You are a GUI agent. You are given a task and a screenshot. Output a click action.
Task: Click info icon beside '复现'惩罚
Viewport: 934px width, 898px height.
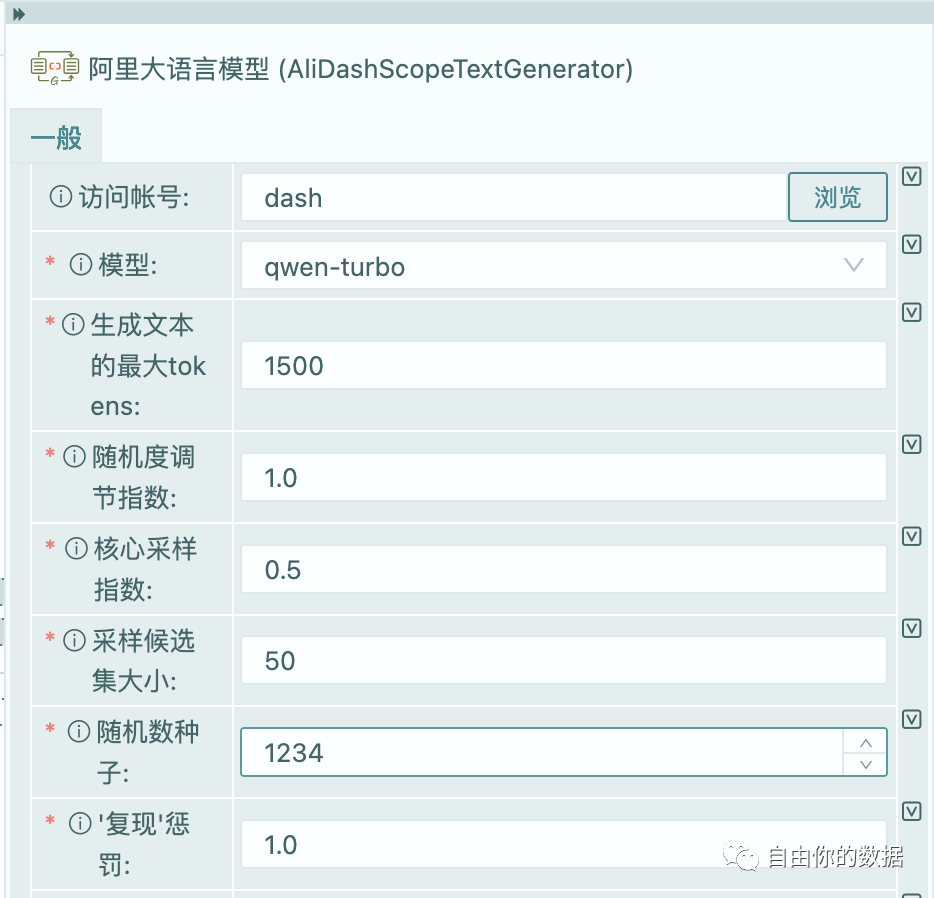pos(80,824)
